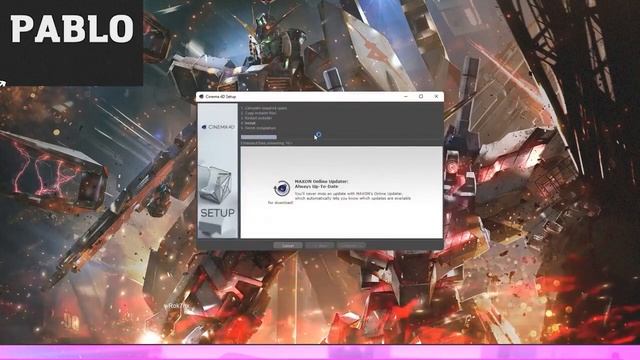Screen dimensions: 640x360
Task: Close the Cinema 4D Setup window
Action: coord(436,97)
